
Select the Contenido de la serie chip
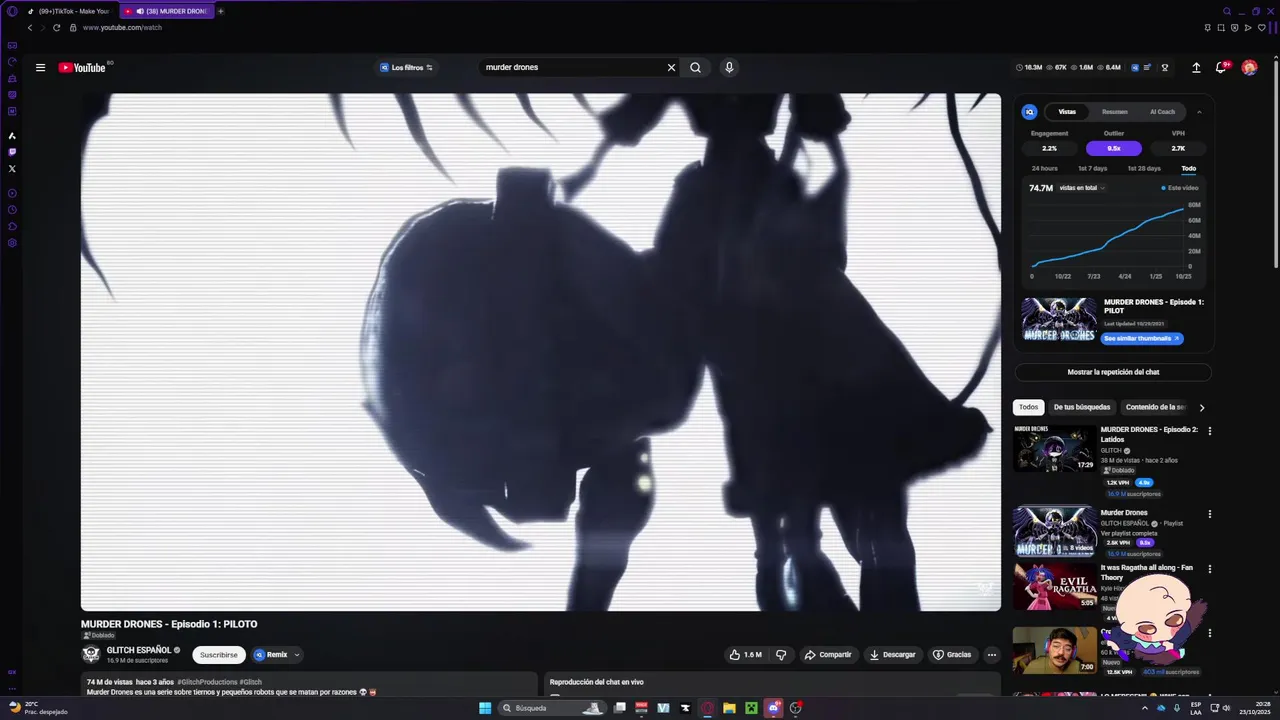point(1155,407)
